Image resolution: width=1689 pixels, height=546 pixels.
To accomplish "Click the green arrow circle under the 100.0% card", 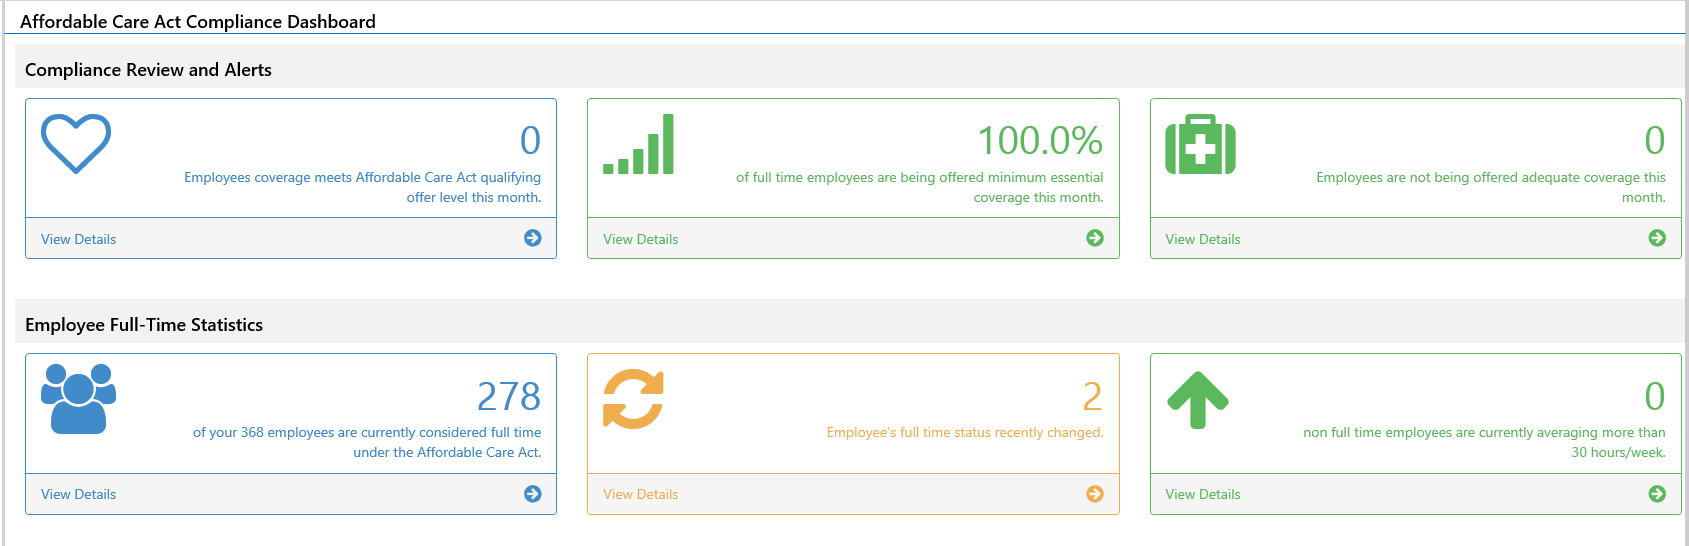I will pyautogui.click(x=1095, y=238).
